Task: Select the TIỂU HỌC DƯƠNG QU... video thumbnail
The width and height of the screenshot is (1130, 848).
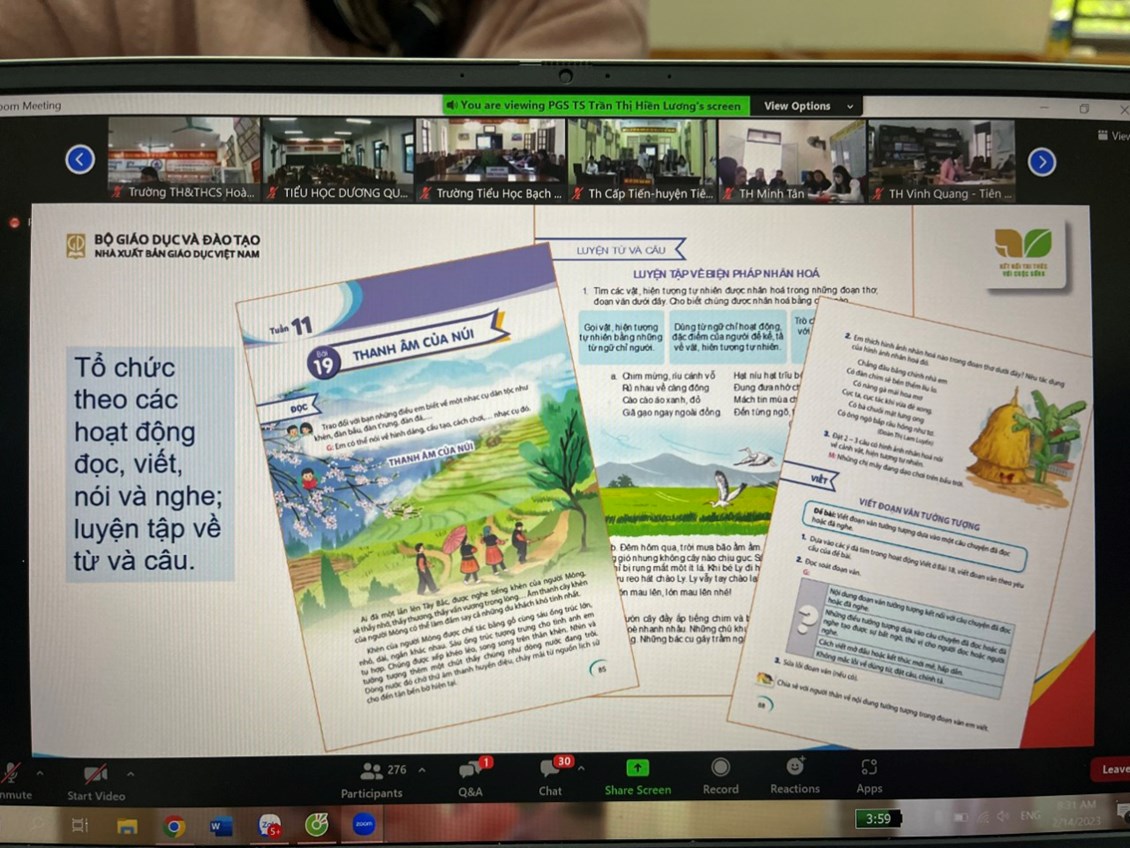Action: point(337,160)
